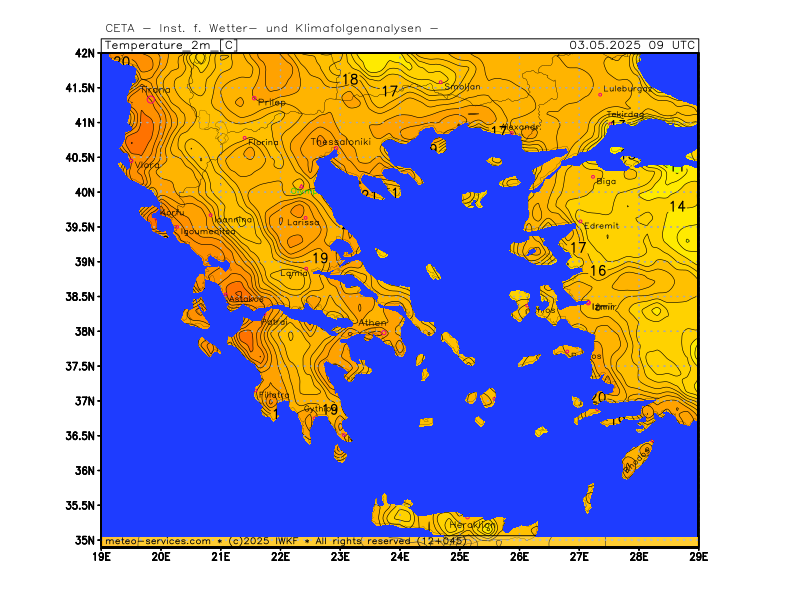This screenshot has width=800, height=600.
Task: Click the 21E longitude label
Action: (221, 557)
